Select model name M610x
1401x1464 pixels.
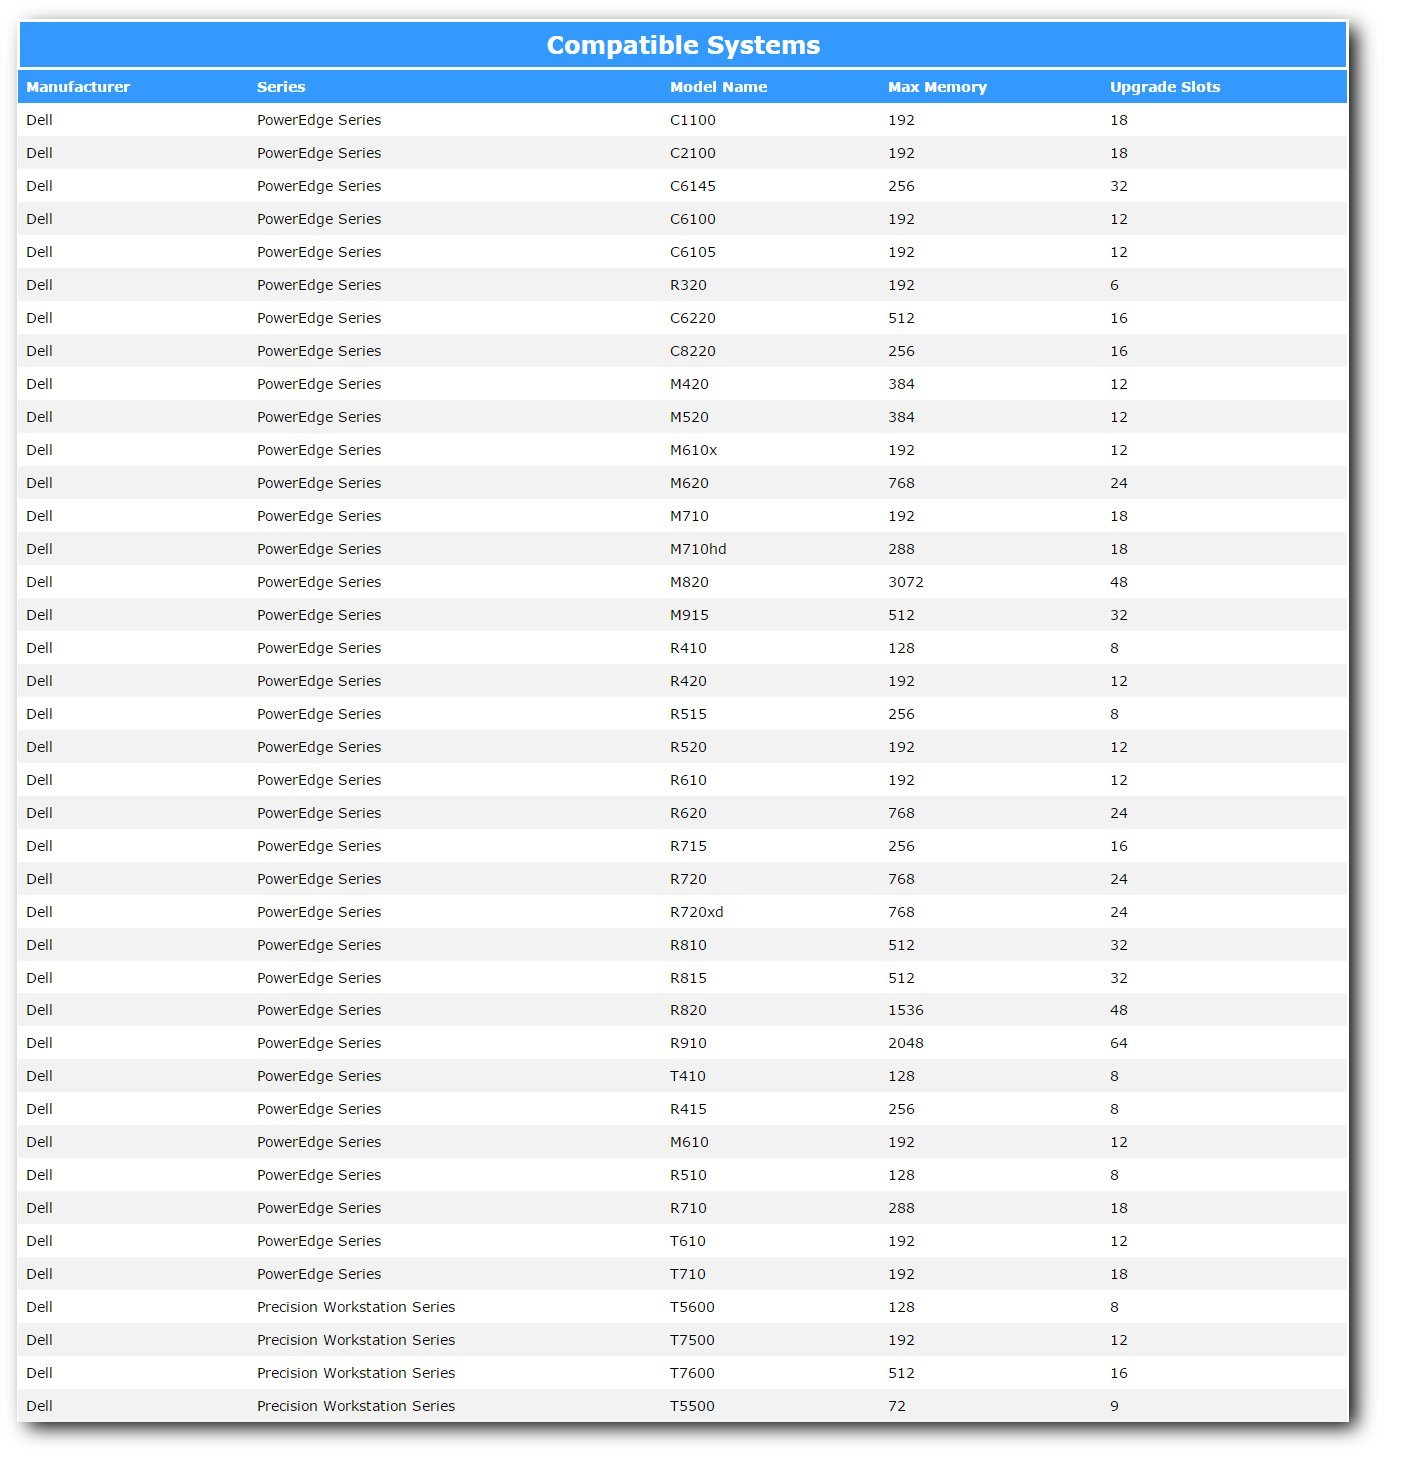pyautogui.click(x=693, y=450)
